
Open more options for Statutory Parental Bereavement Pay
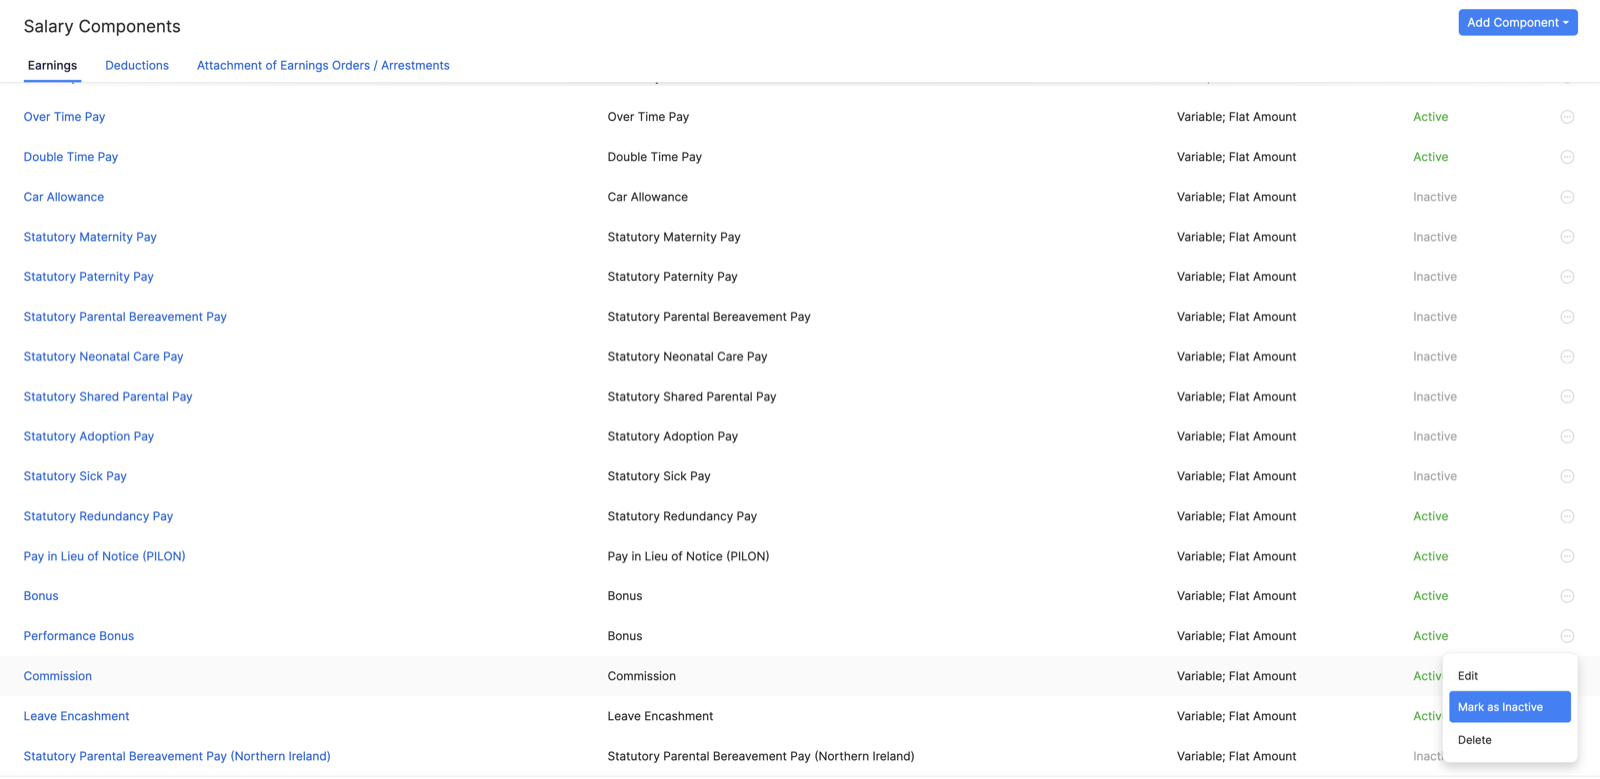coord(1567,317)
